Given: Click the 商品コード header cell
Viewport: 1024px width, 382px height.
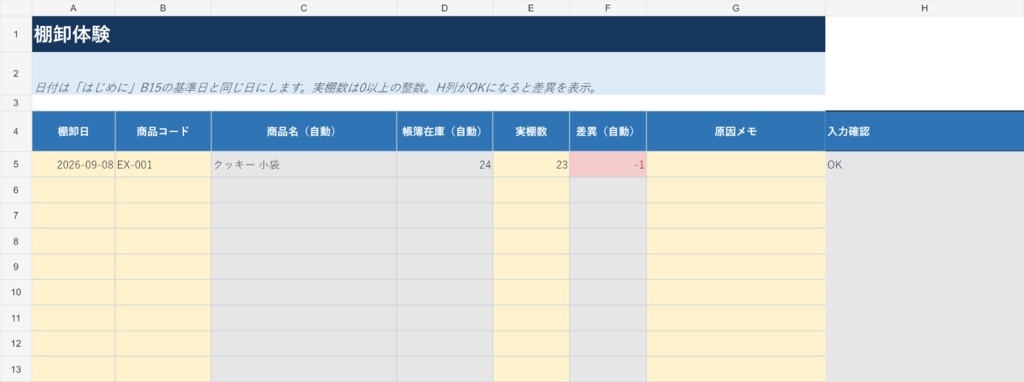Looking at the screenshot, I should 163,131.
